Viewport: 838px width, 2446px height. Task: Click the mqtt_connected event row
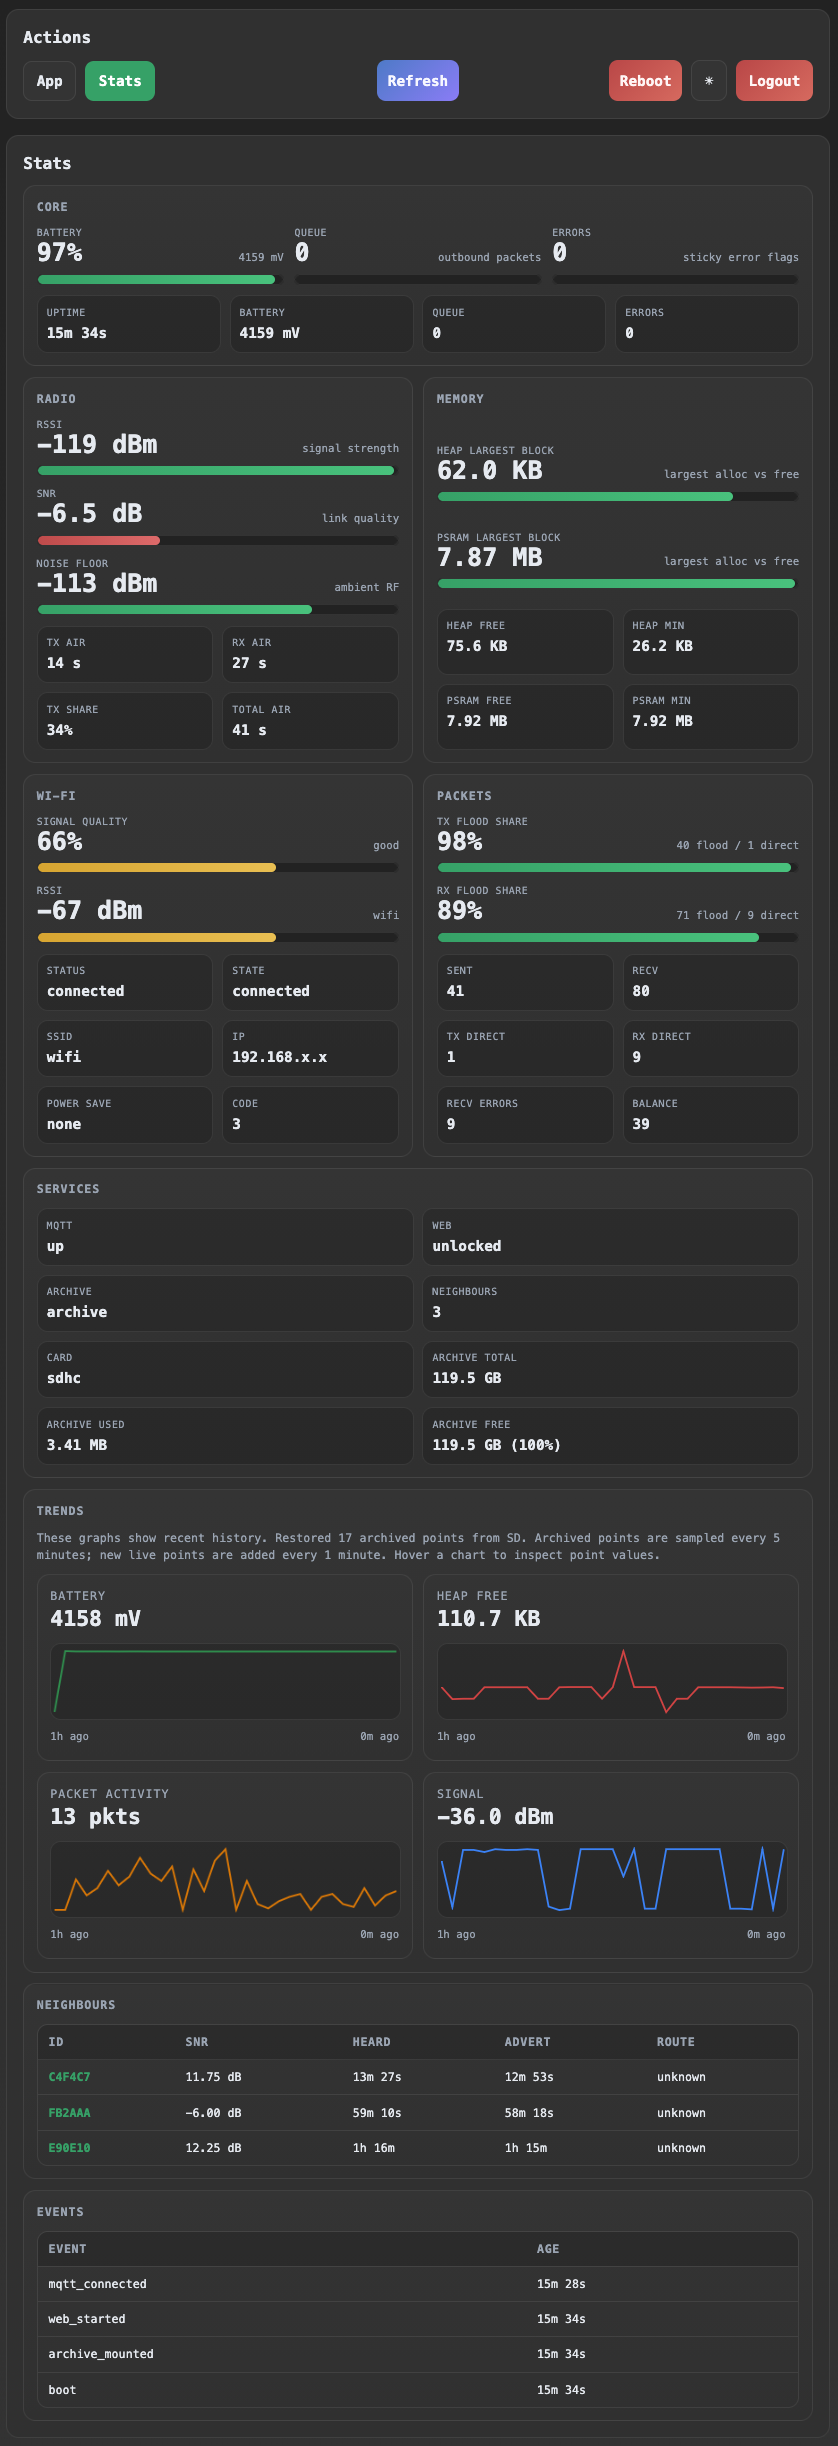[418, 2284]
